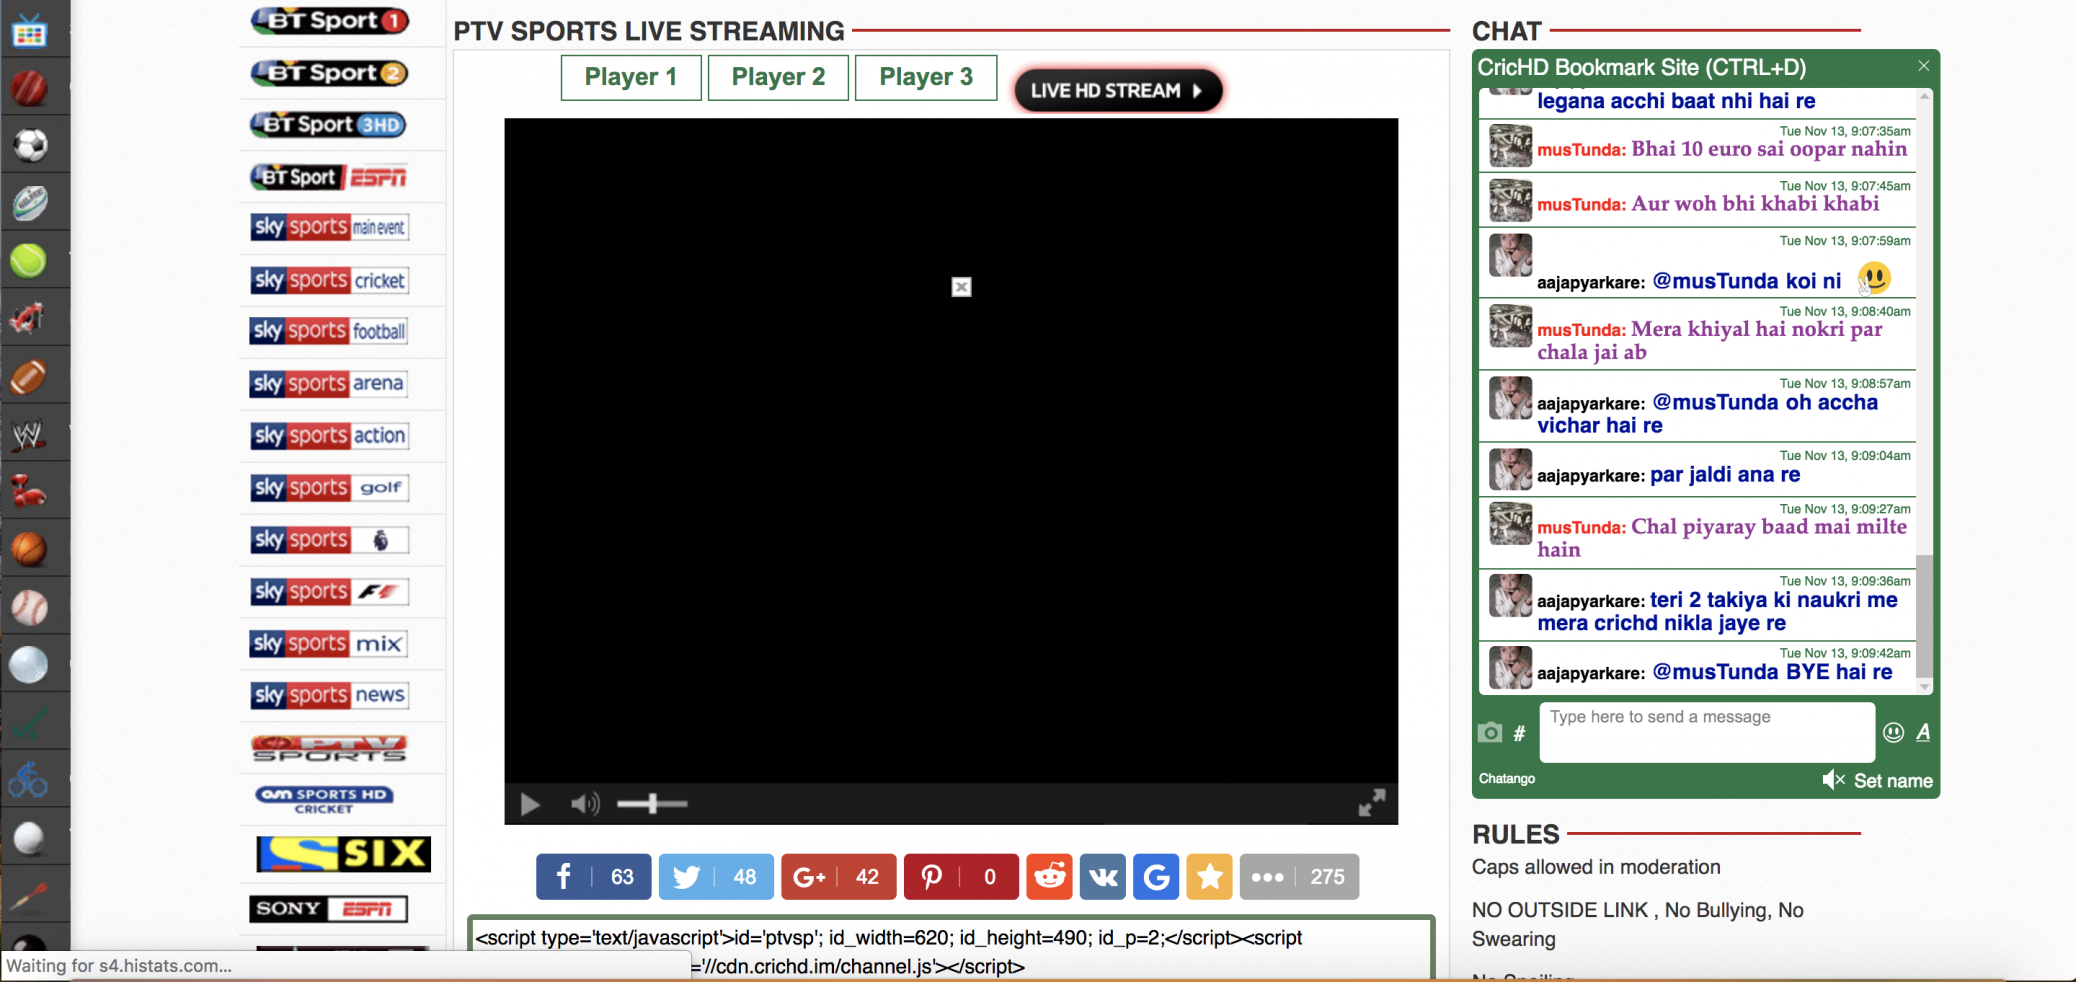Switch to Player 2 tab

778,77
